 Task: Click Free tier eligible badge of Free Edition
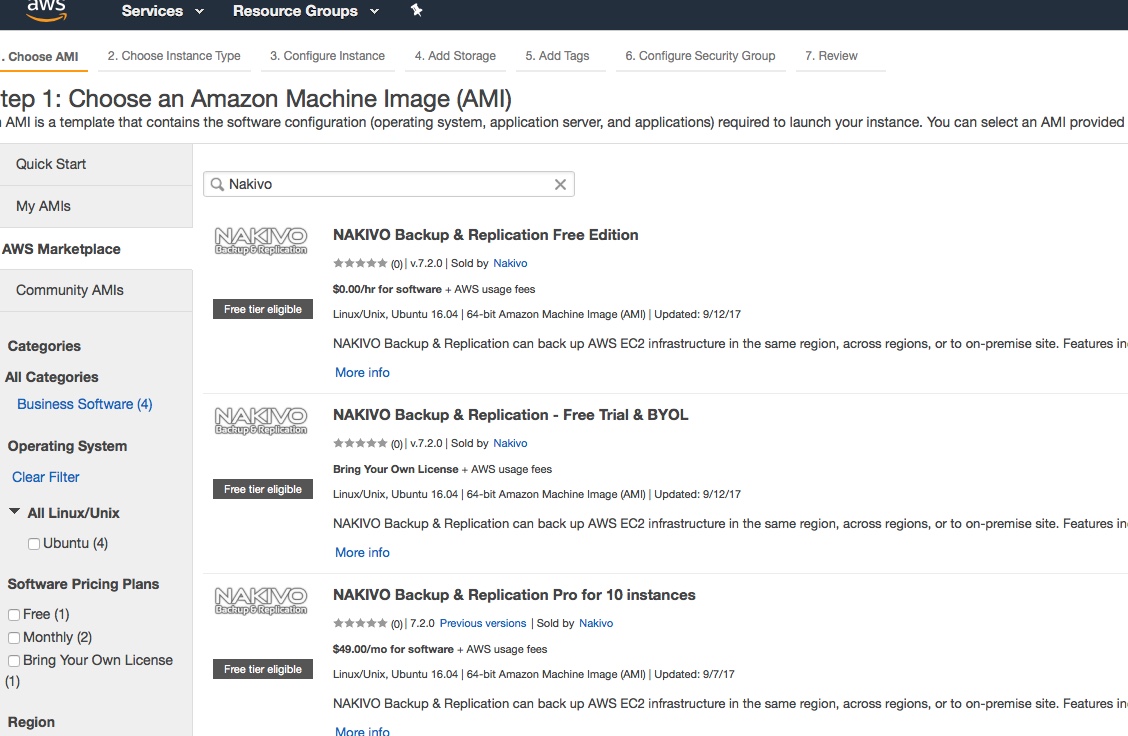(x=263, y=309)
